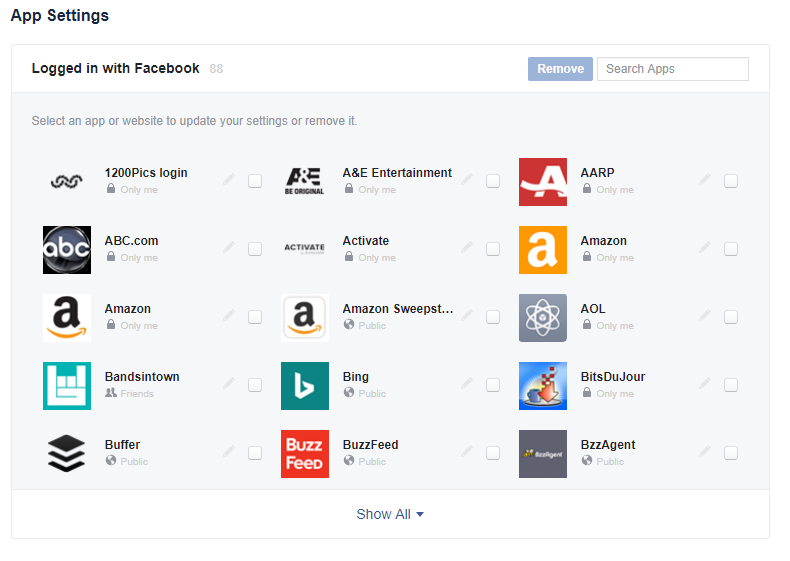
Task: Open the Amazon Sweepstakes app name link
Action: [x=397, y=309]
